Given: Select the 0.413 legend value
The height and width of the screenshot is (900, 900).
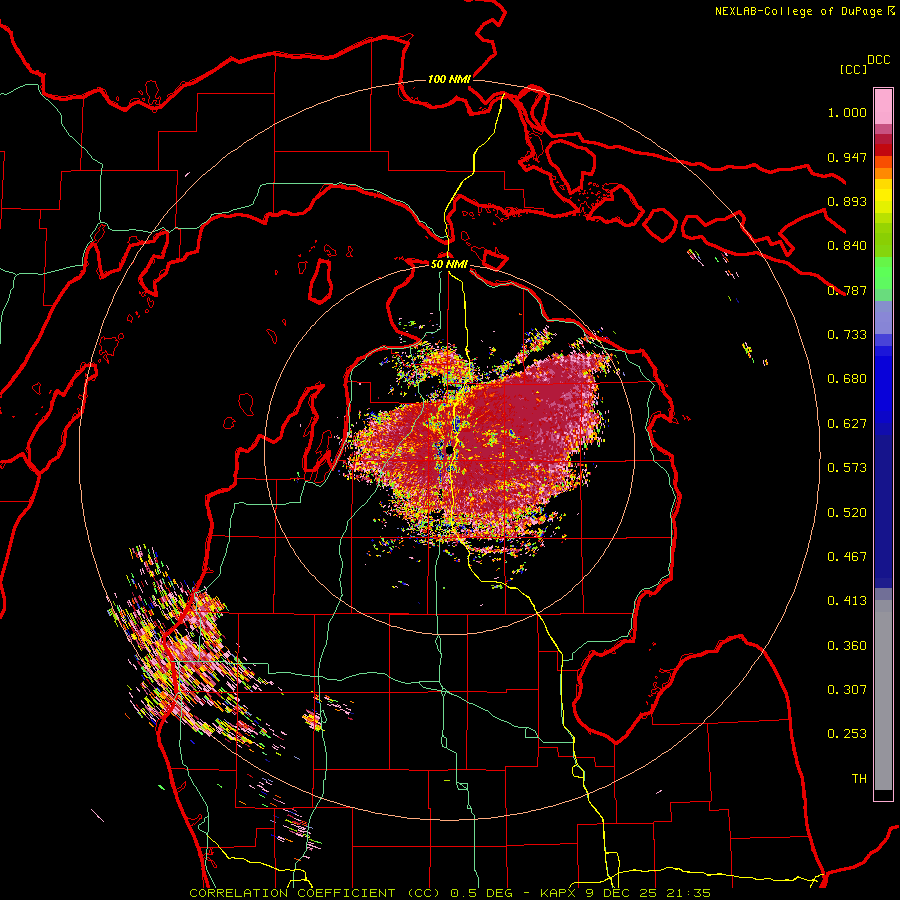Looking at the screenshot, I should click(x=847, y=601).
